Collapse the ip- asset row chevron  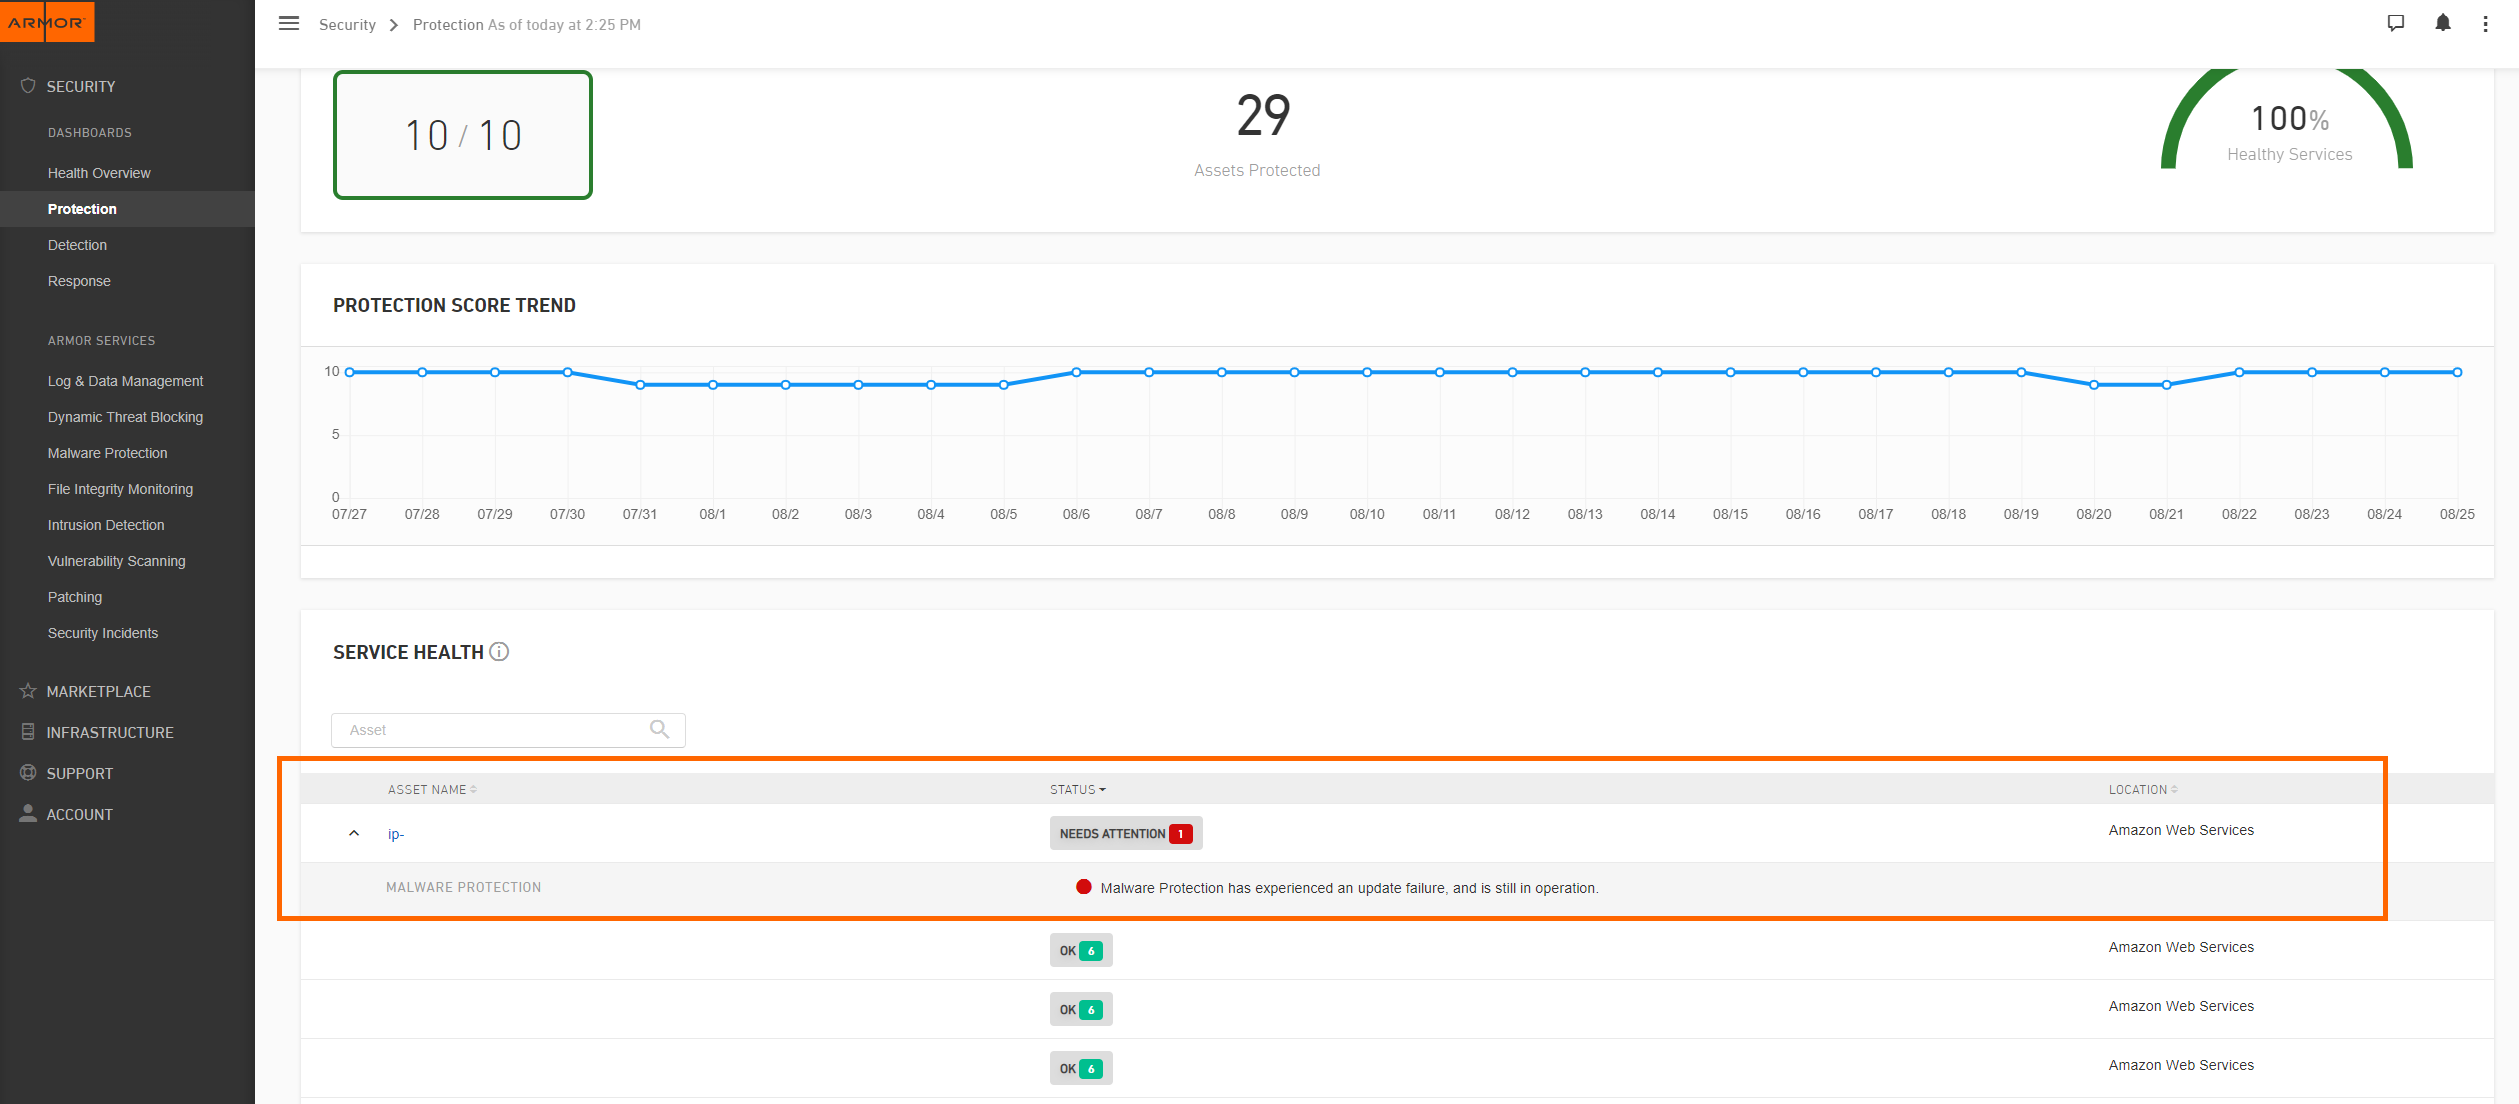(x=353, y=833)
